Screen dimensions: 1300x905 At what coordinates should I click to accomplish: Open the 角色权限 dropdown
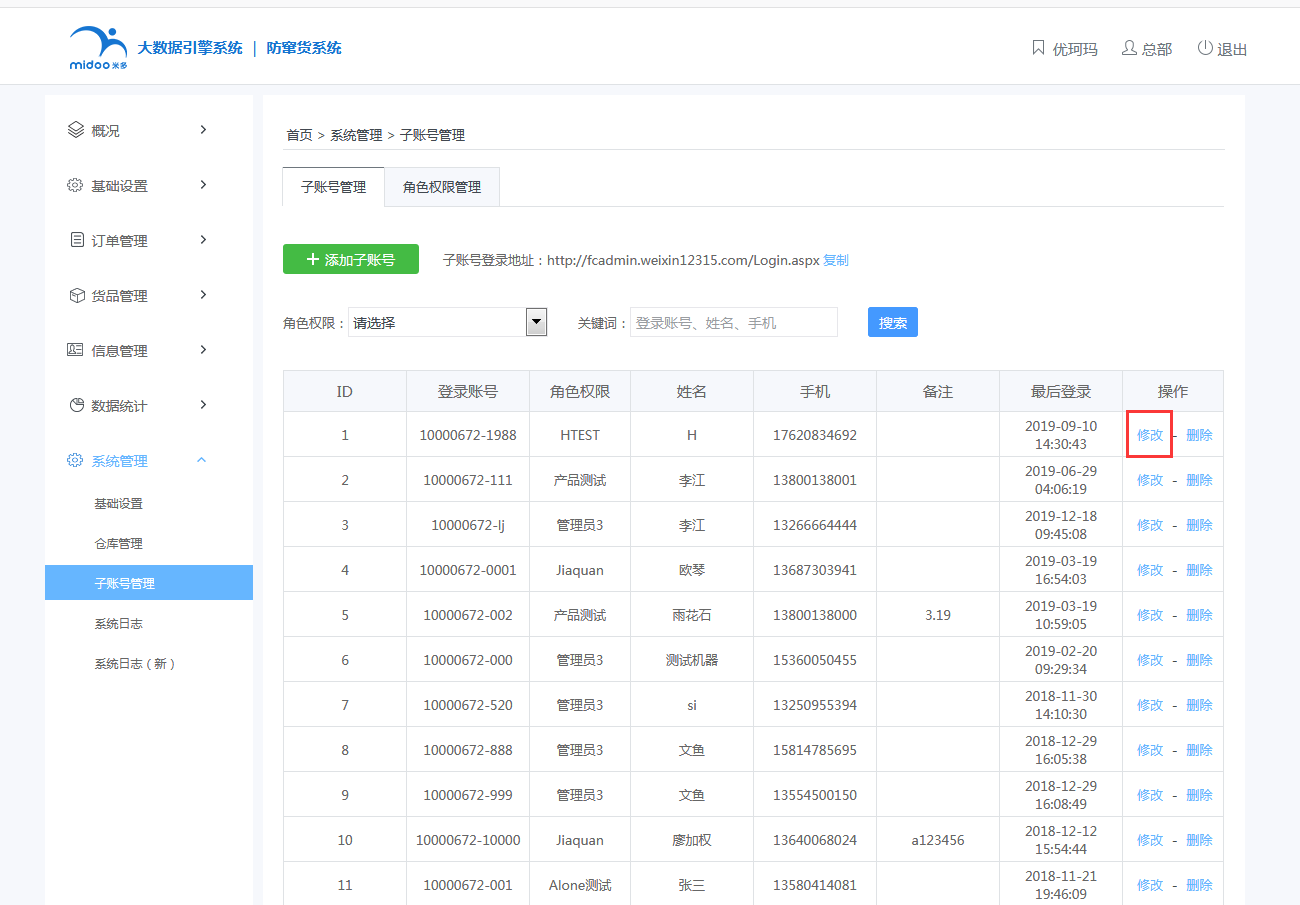pyautogui.click(x=447, y=322)
